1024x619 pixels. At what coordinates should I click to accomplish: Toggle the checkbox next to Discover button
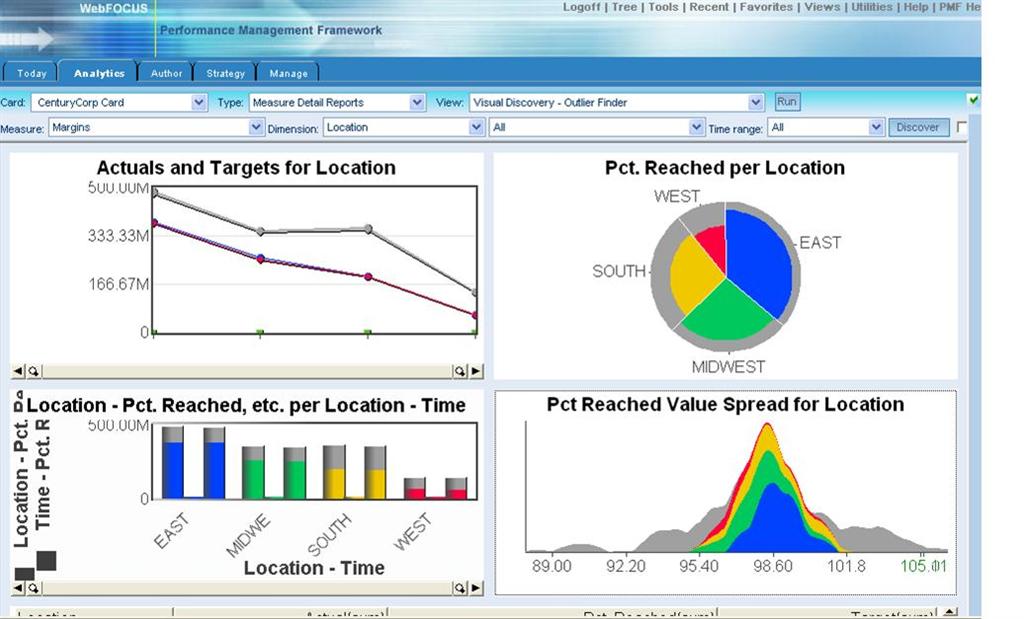tap(962, 127)
